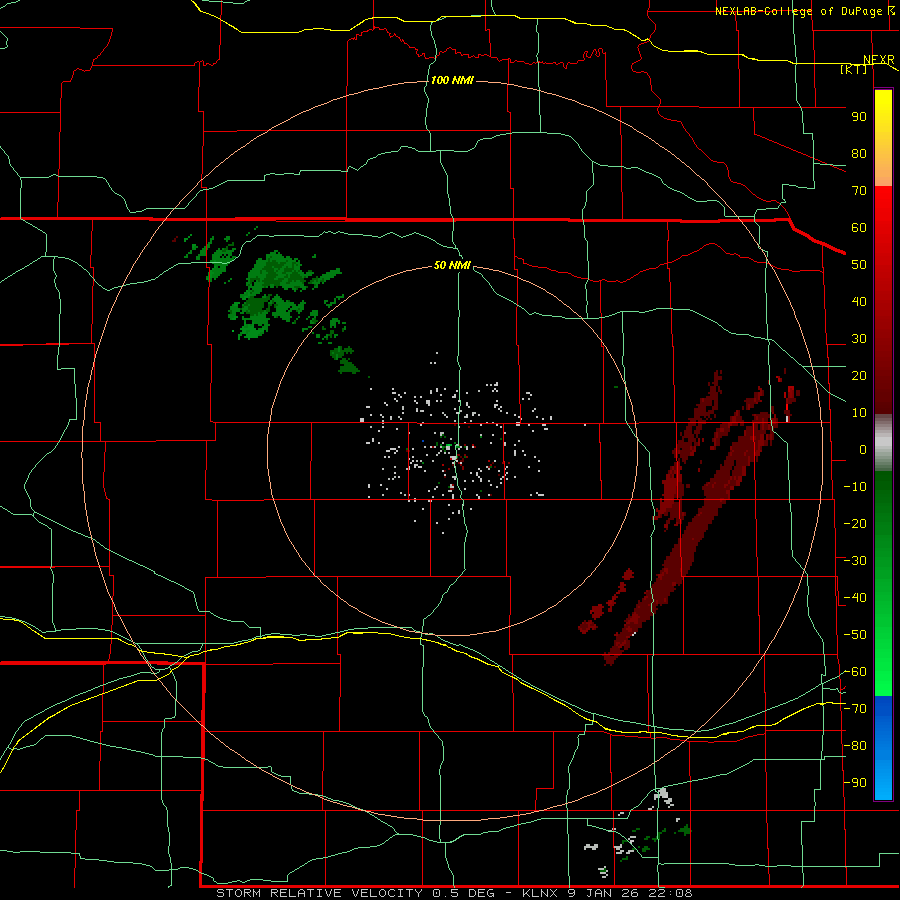Viewport: 900px width, 900px height.
Task: Click the 50 value on velocity scale
Action: pyautogui.click(x=859, y=265)
